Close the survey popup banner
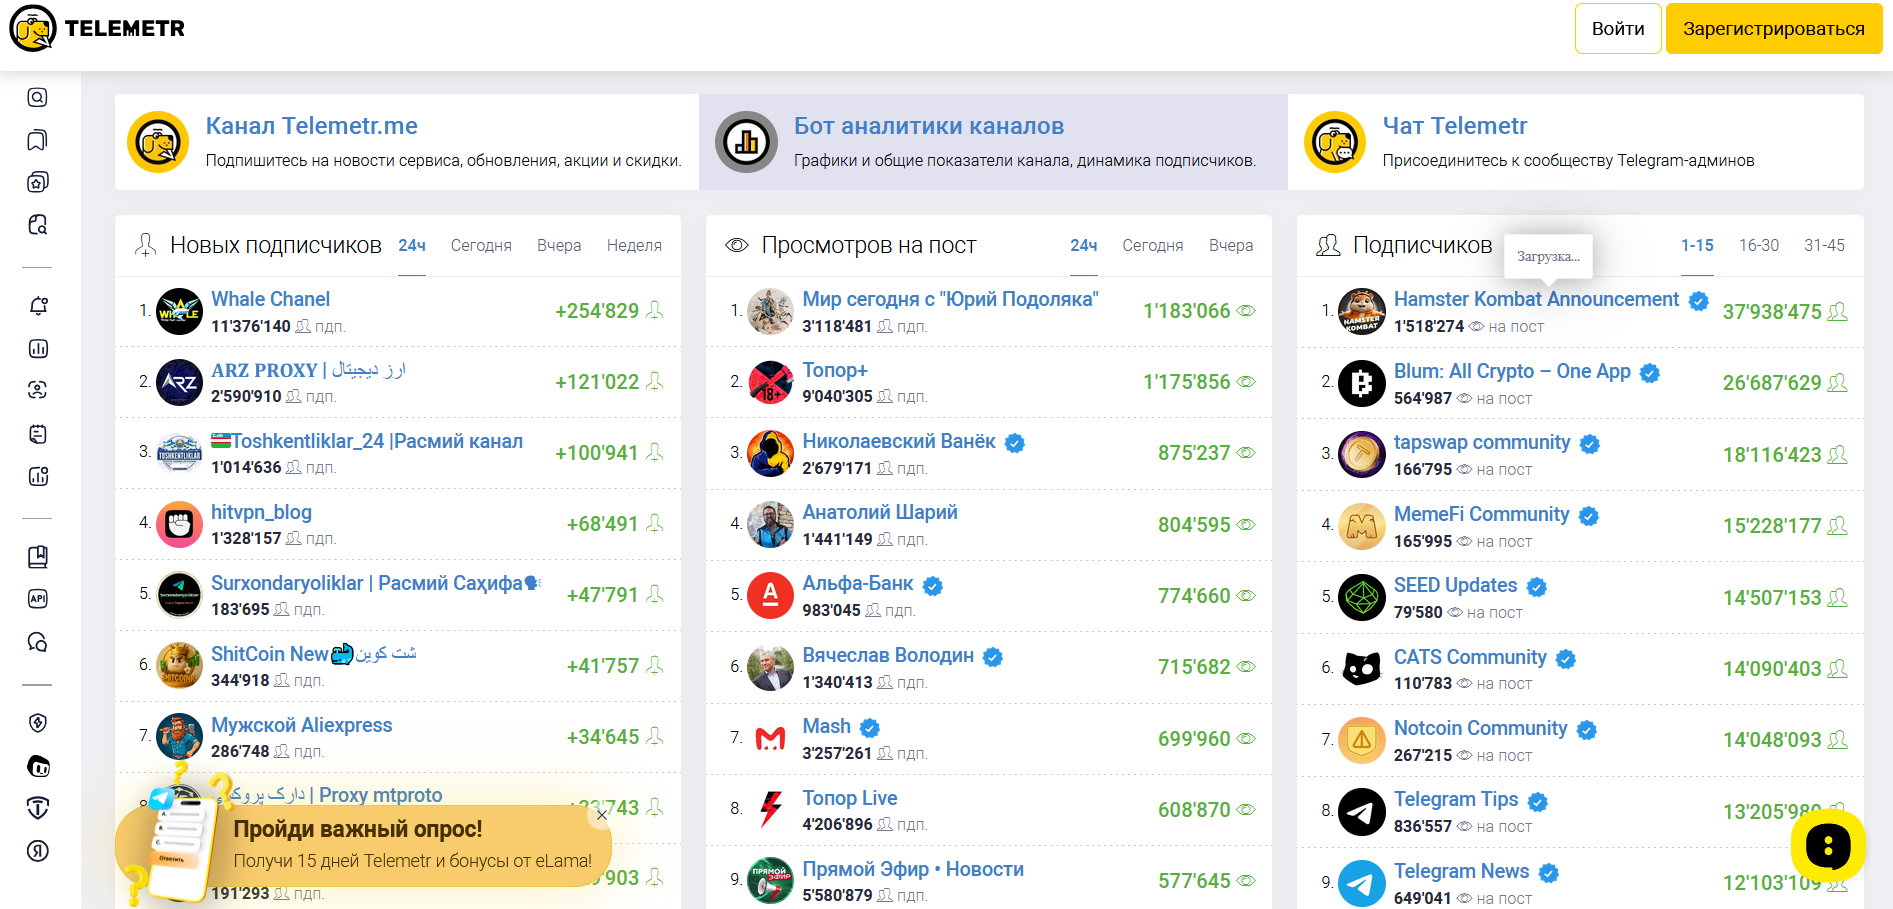This screenshot has width=1893, height=909. tap(601, 815)
